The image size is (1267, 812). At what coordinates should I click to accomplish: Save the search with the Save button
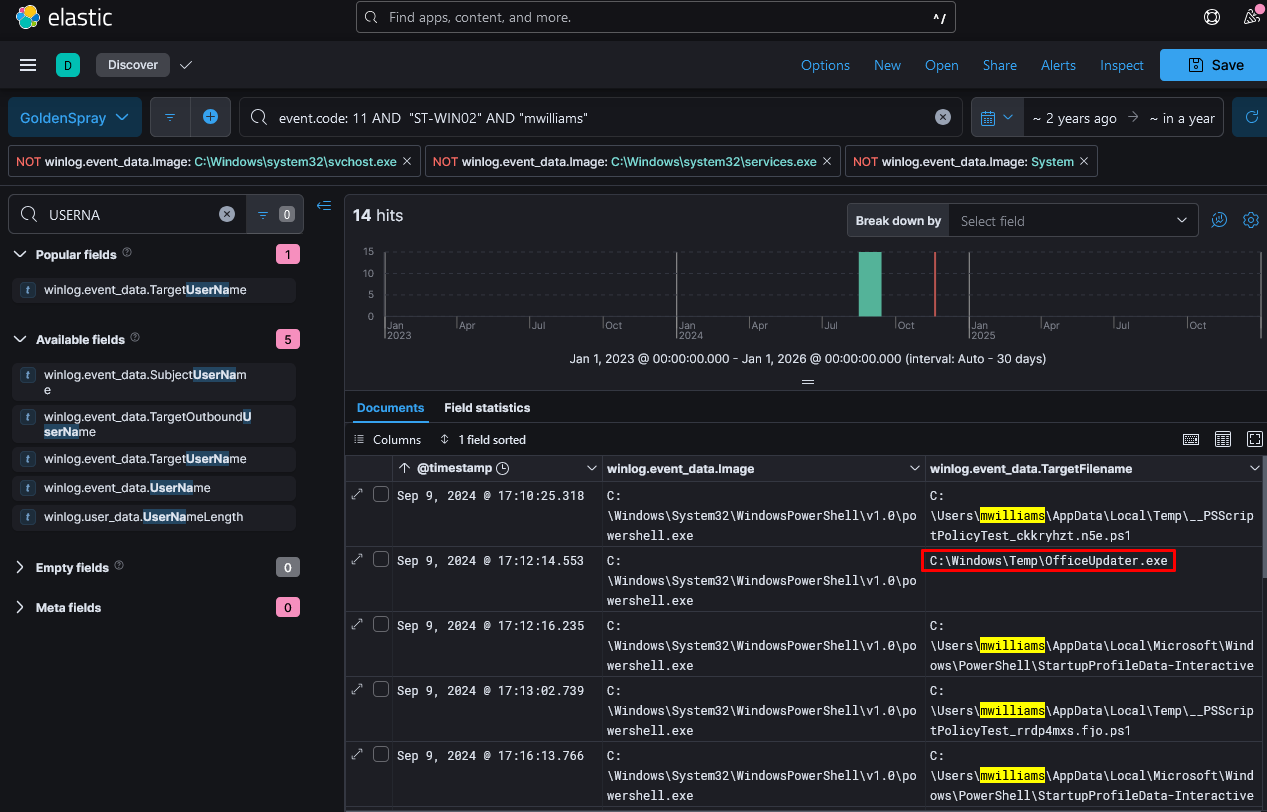[x=1213, y=65]
